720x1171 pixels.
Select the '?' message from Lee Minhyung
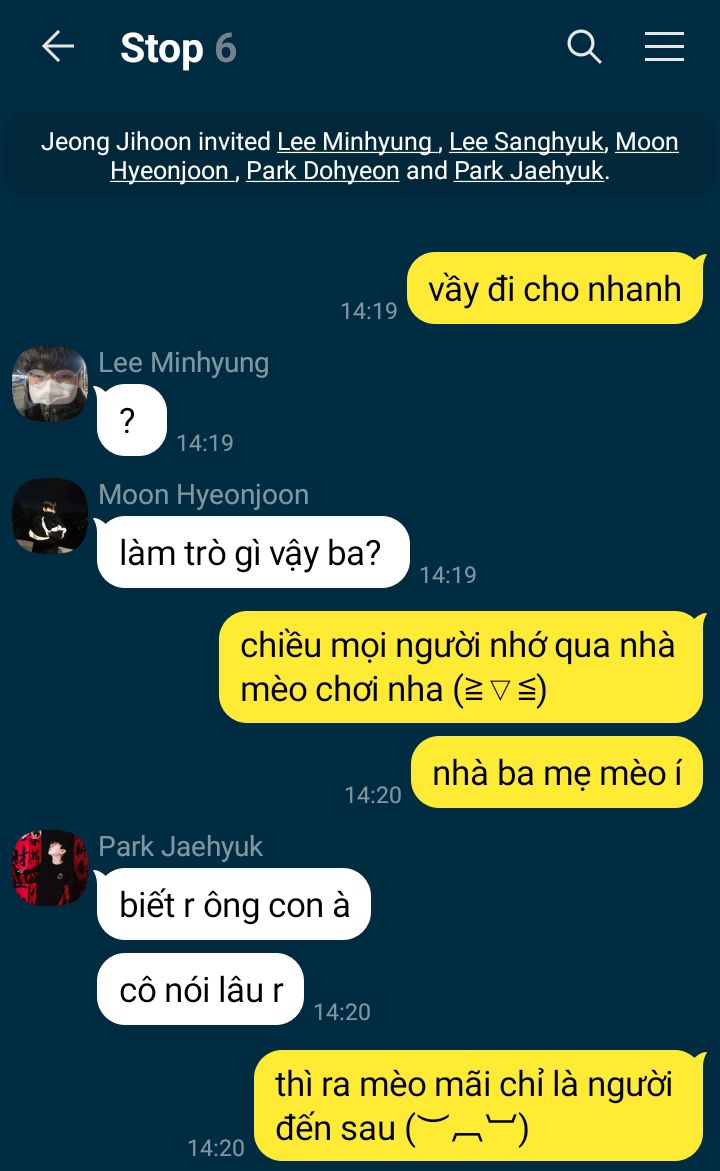click(131, 420)
